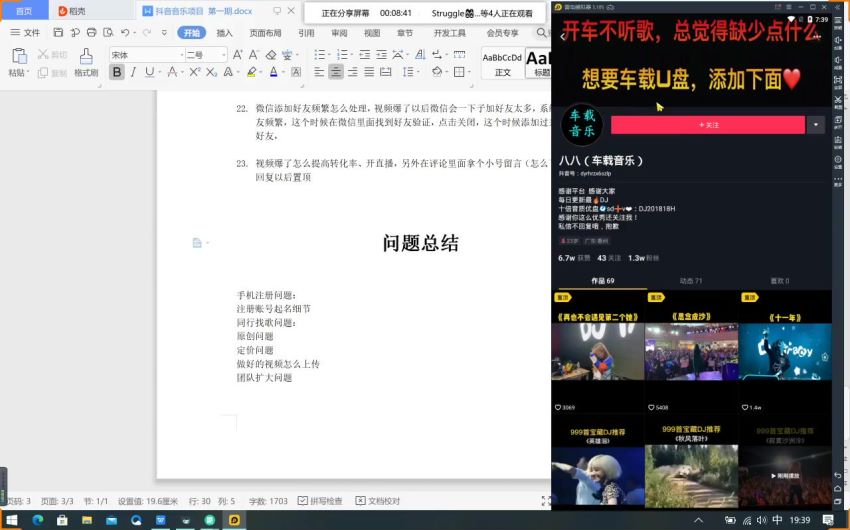Choose paragraph shading fill color
The image size is (850, 530).
coord(437,72)
